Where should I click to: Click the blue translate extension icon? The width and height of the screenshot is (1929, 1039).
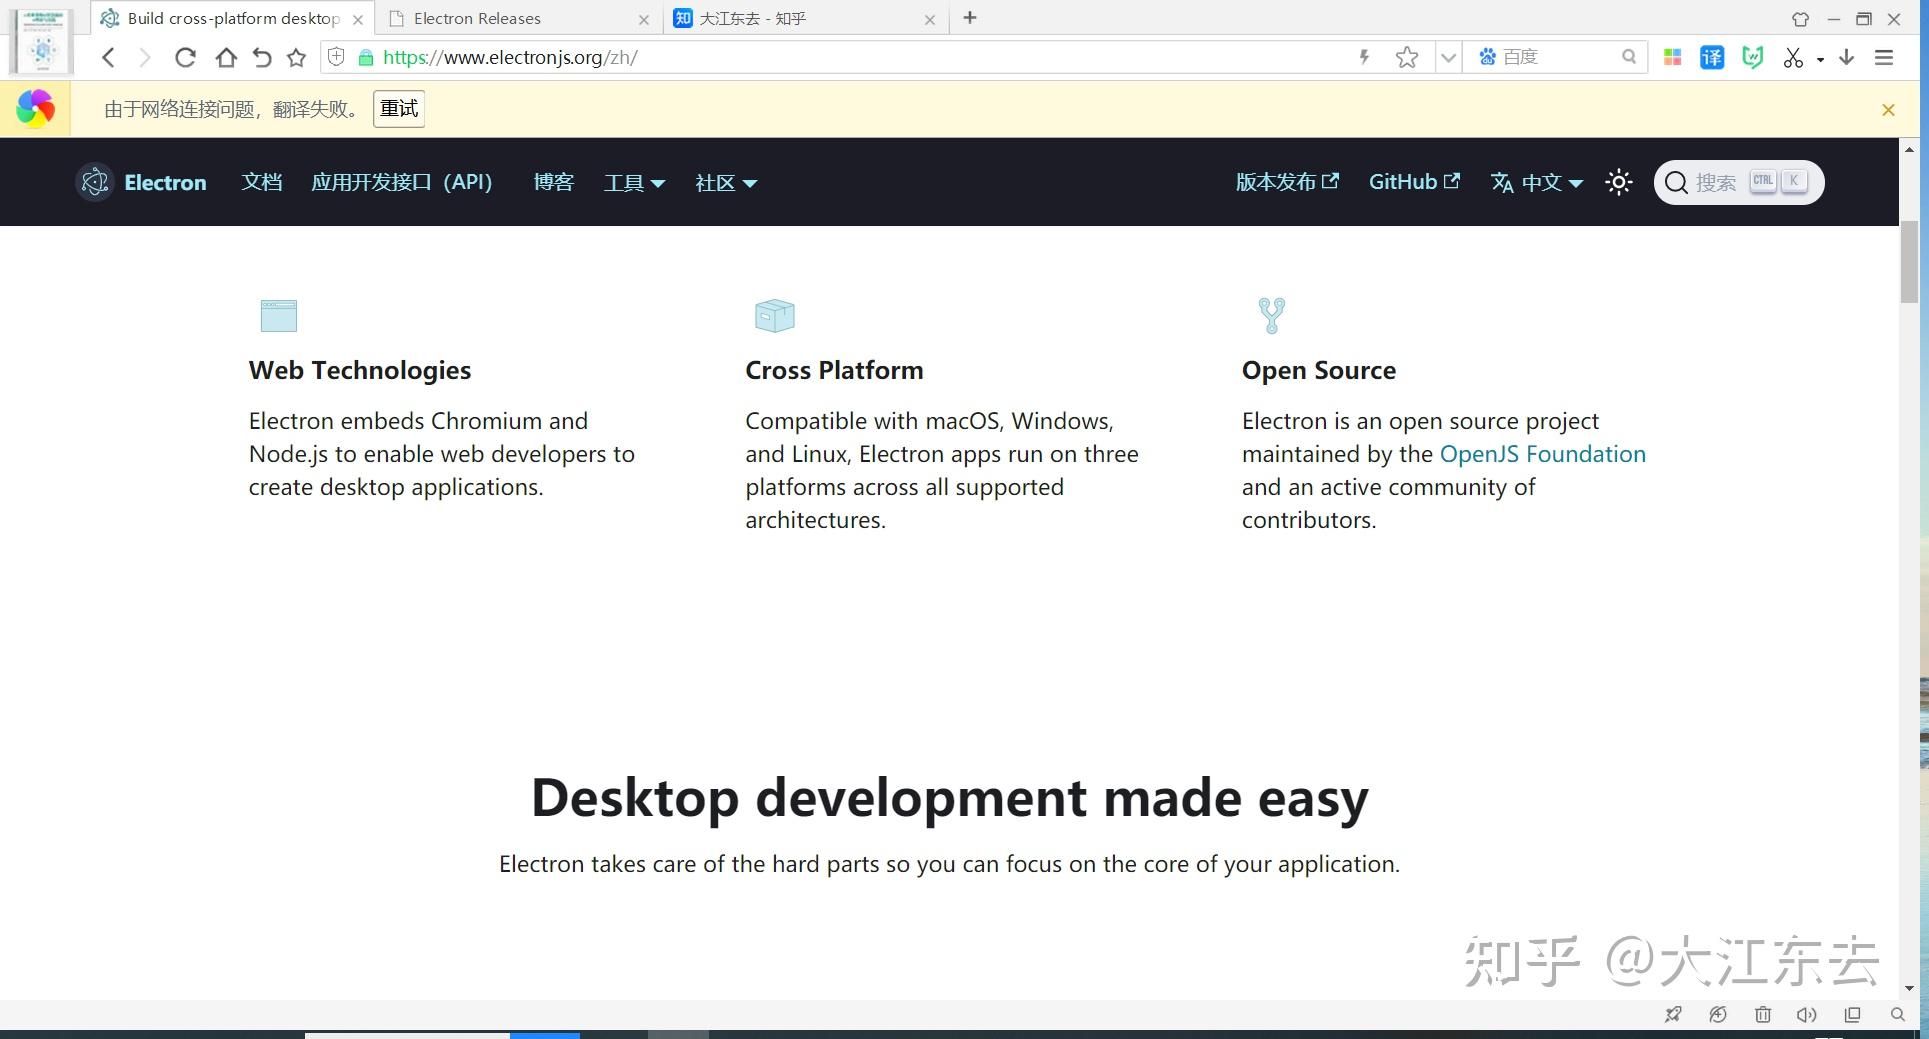[1712, 58]
